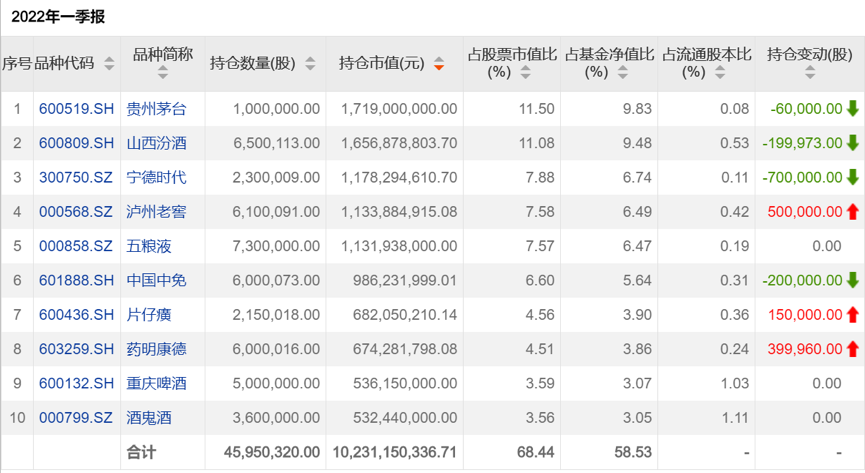Open stock code 300750.SZ
This screenshot has width=865, height=473.
tap(76, 177)
